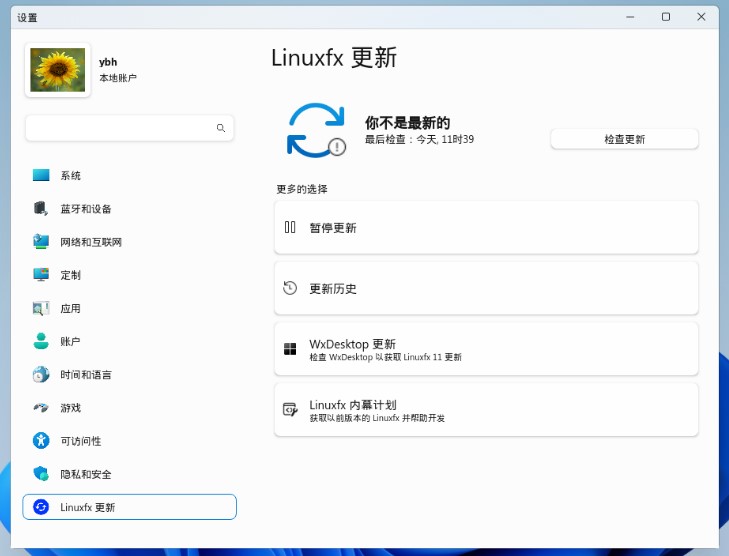Image resolution: width=729 pixels, height=556 pixels.
Task: Focus the settings search input field
Action: [x=130, y=128]
